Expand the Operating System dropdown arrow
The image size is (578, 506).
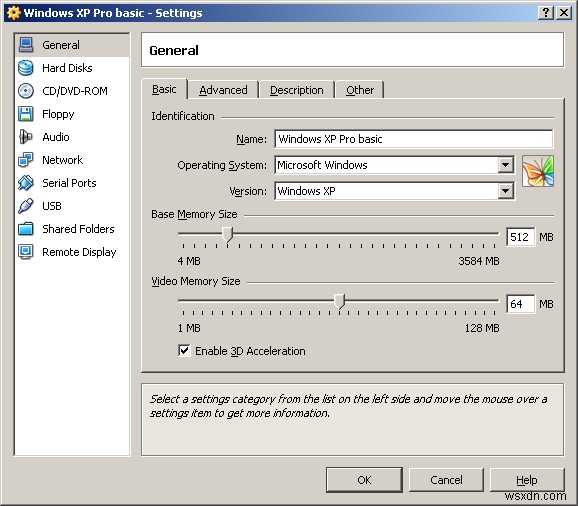[x=505, y=165]
